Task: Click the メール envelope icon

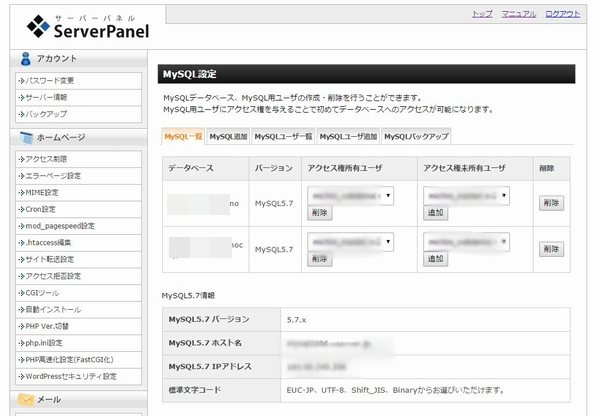Action: (26, 400)
